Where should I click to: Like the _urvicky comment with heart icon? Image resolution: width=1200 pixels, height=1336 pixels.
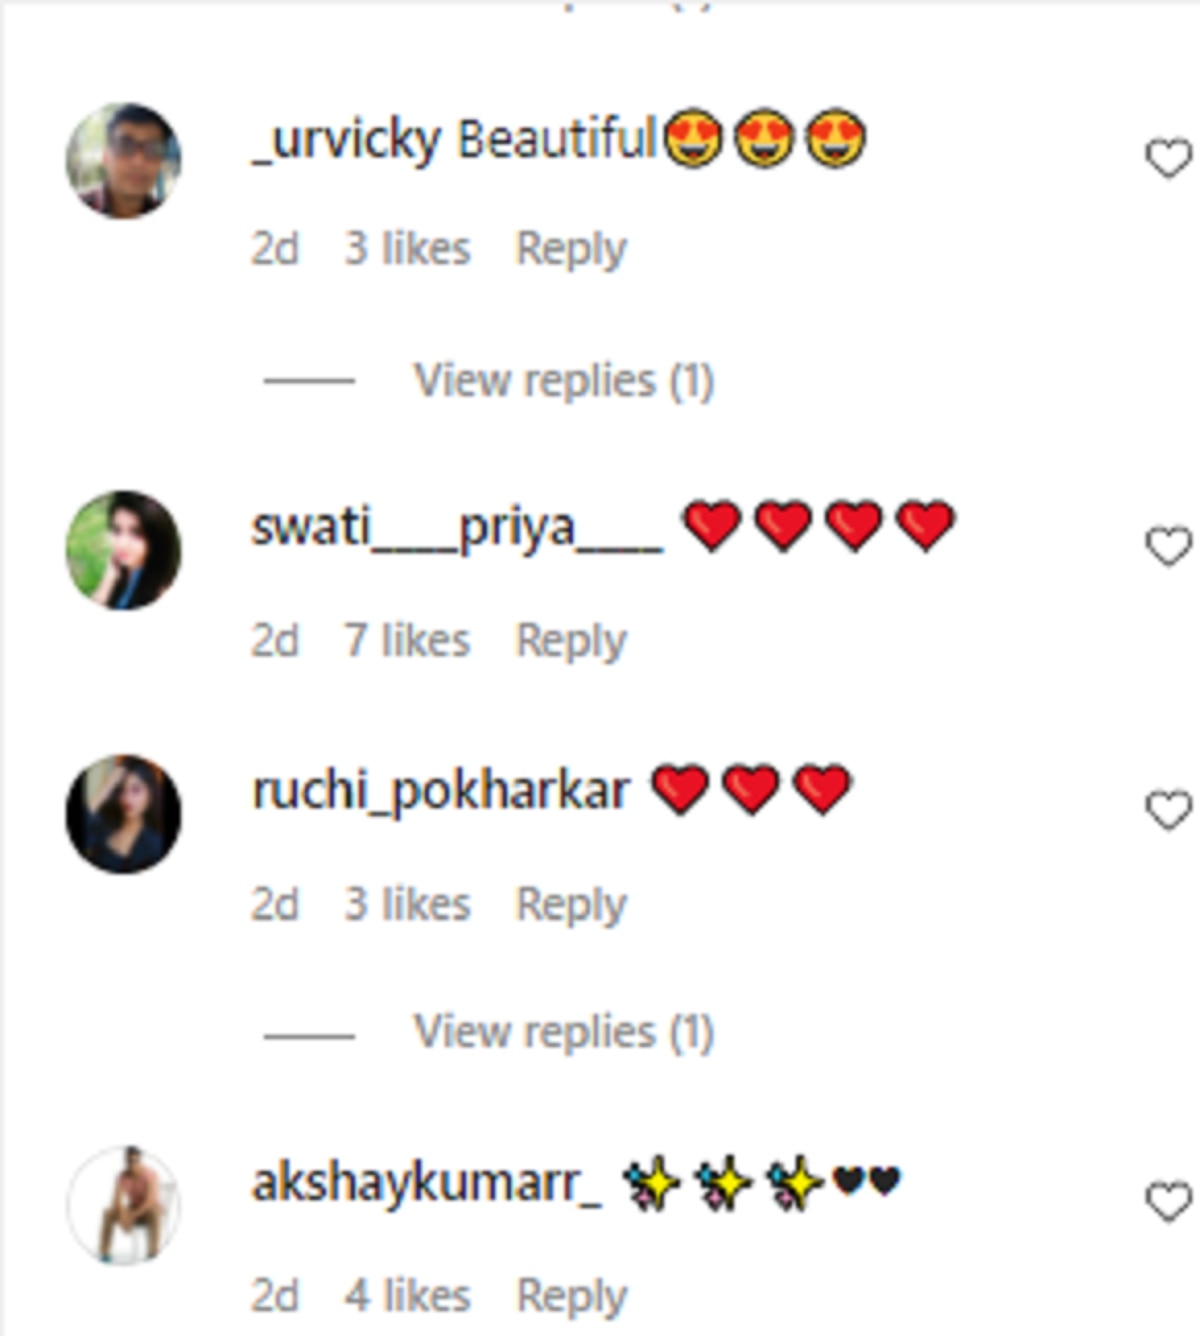coord(1168,159)
